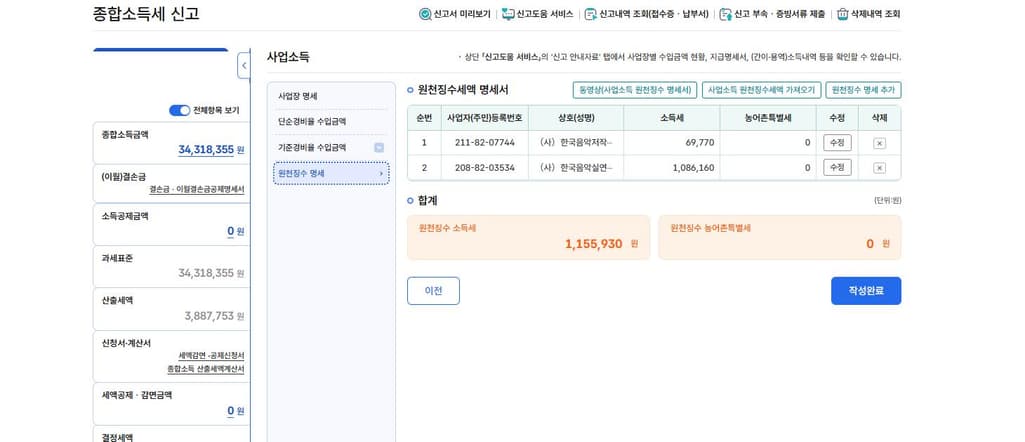Open the 삭제내역 조회 trash icon

[x=843, y=14]
